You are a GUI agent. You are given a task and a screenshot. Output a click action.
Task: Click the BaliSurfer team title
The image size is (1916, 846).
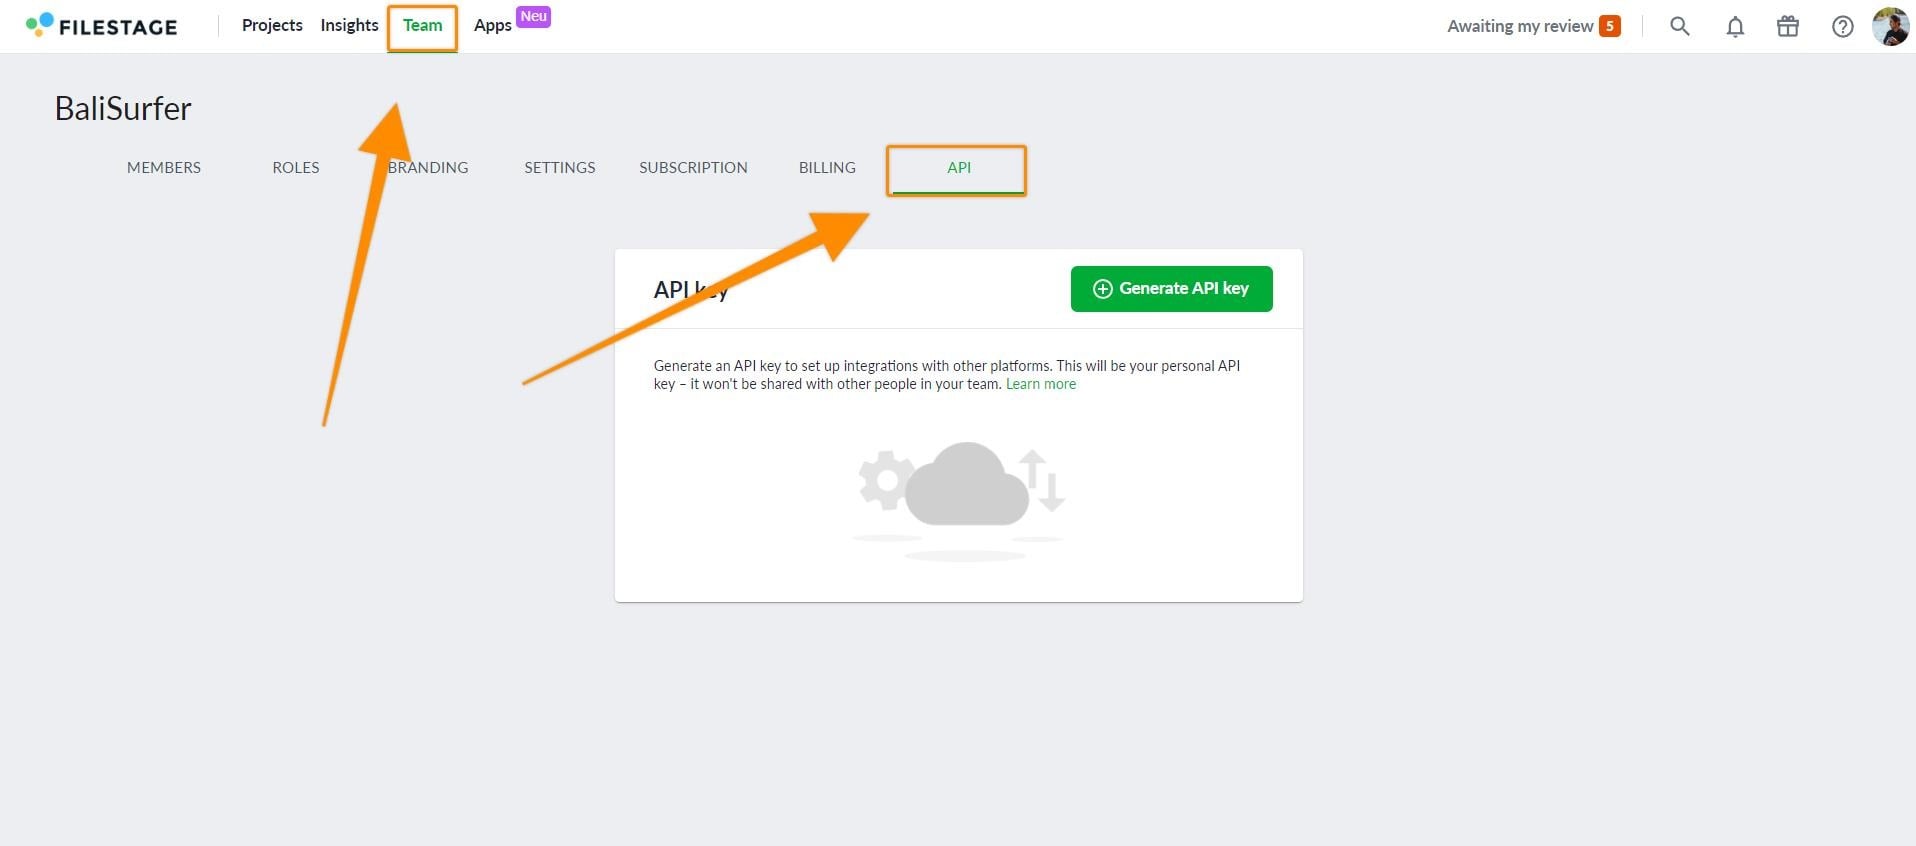click(x=123, y=108)
